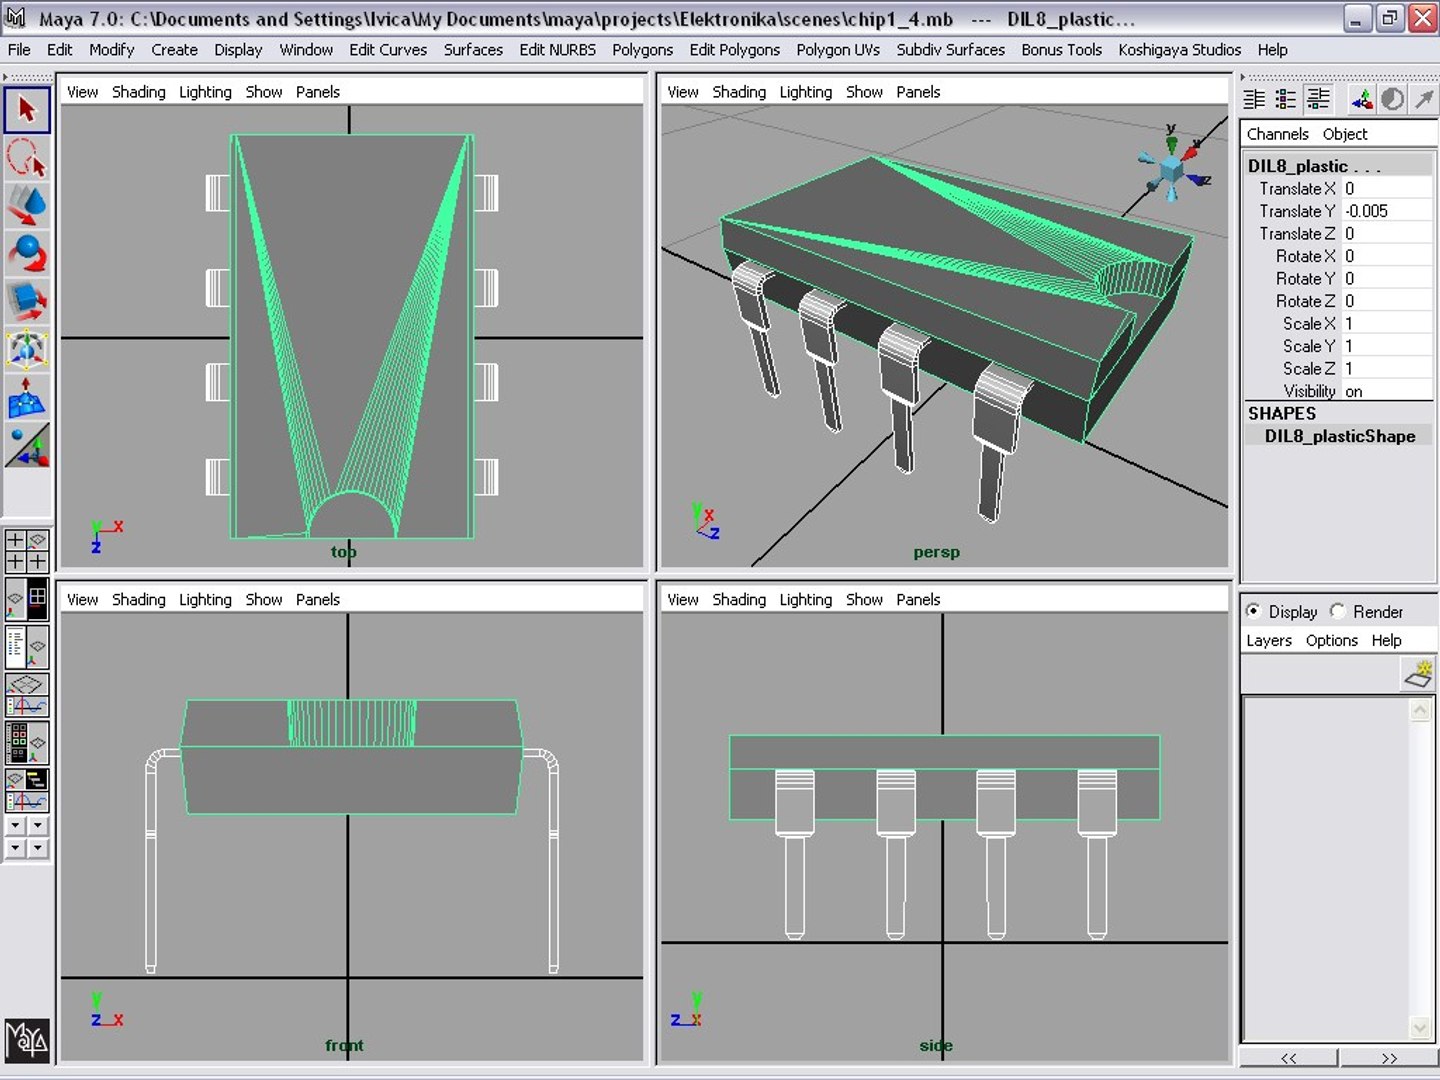Click the hyperbolic arrow icon in Channel Box
This screenshot has width=1440, height=1080.
point(1423,99)
